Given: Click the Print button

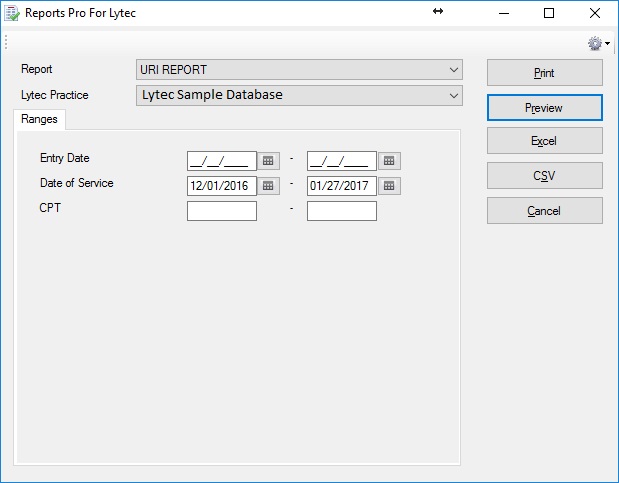Looking at the screenshot, I should (545, 73).
